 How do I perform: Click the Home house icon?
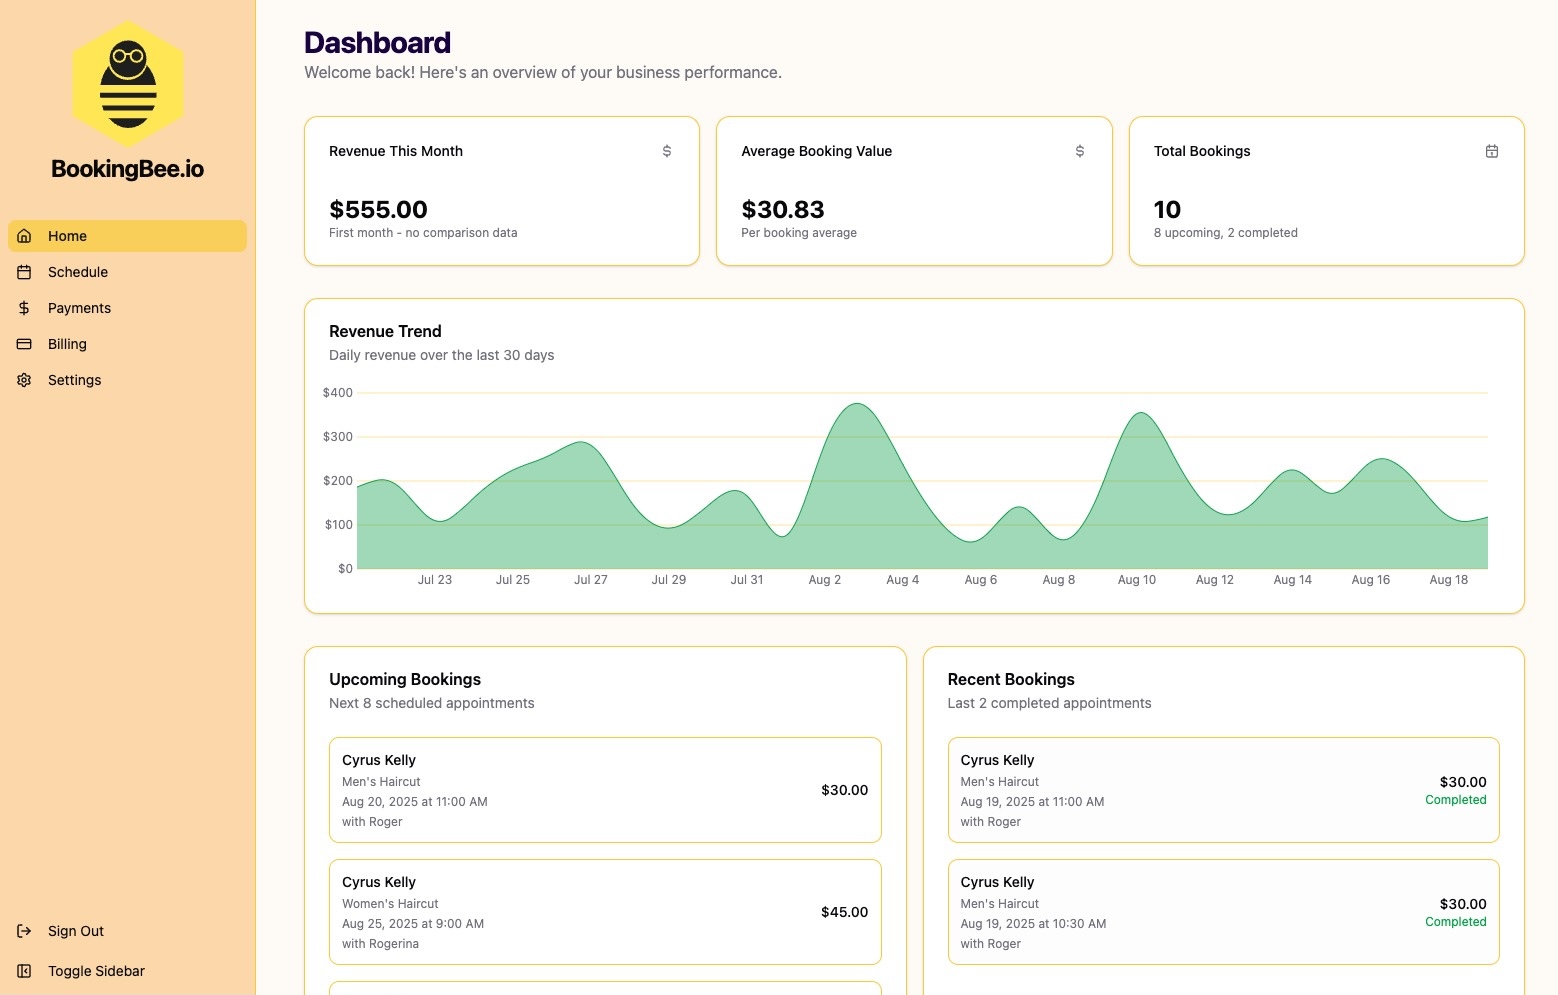[x=25, y=236]
